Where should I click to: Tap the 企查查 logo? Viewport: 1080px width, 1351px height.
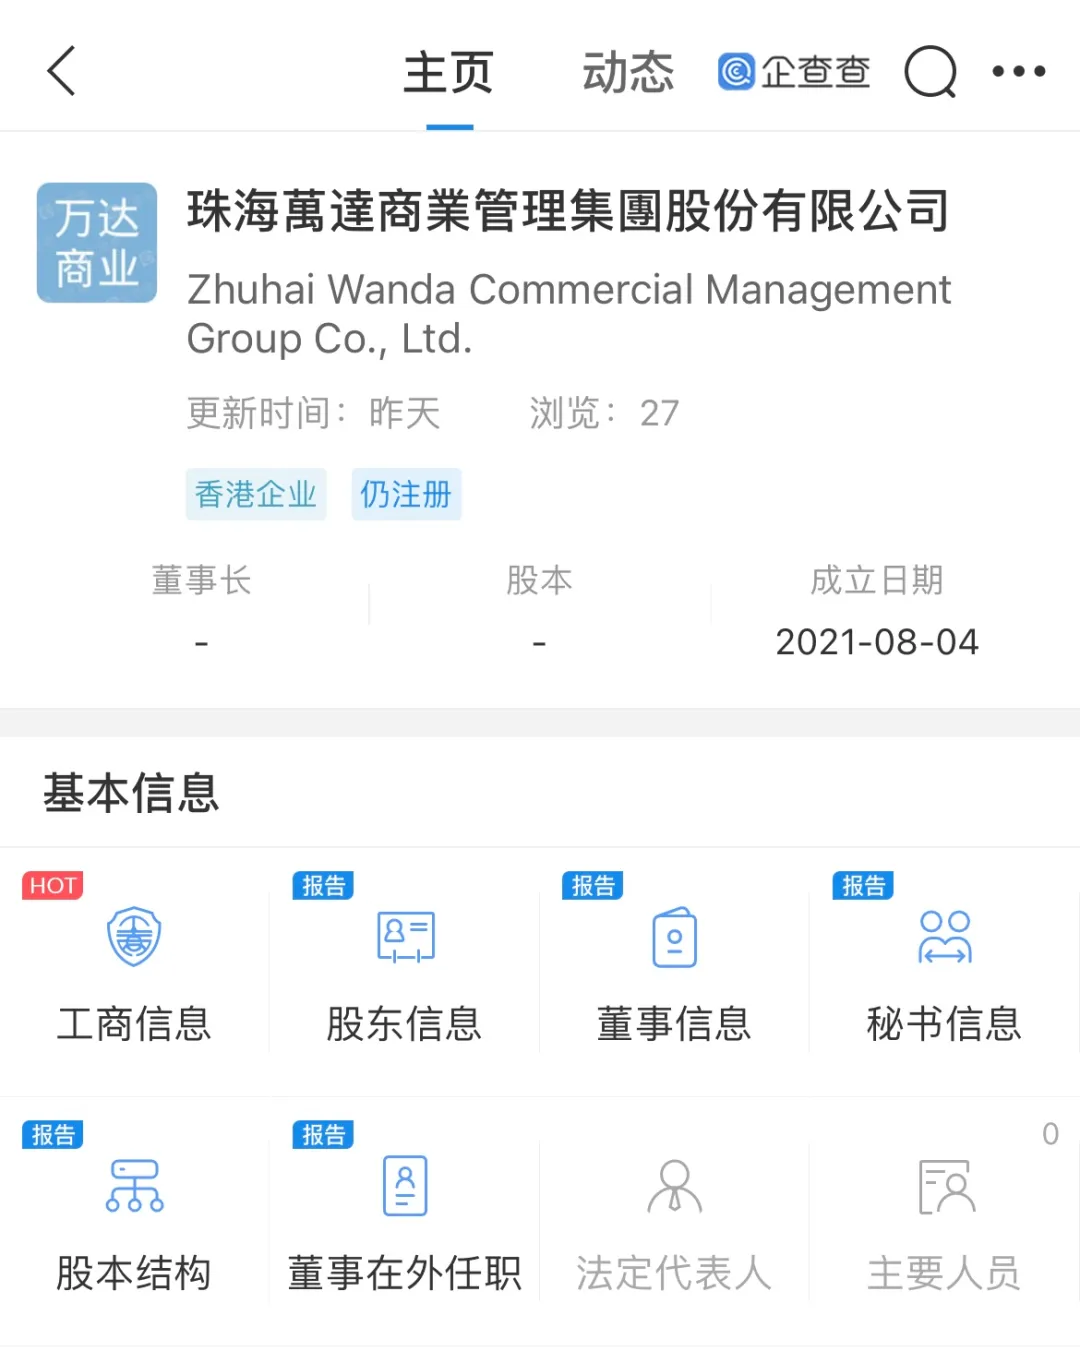pyautogui.click(x=794, y=71)
